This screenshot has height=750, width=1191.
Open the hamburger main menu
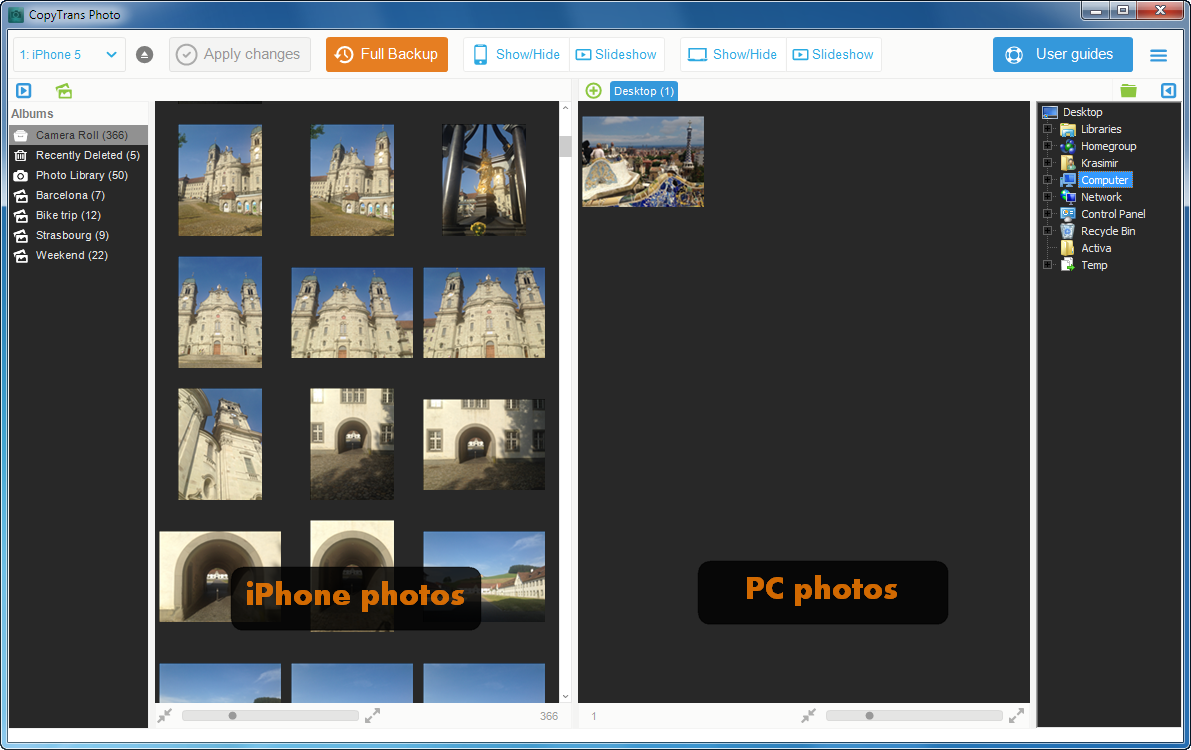pos(1158,55)
